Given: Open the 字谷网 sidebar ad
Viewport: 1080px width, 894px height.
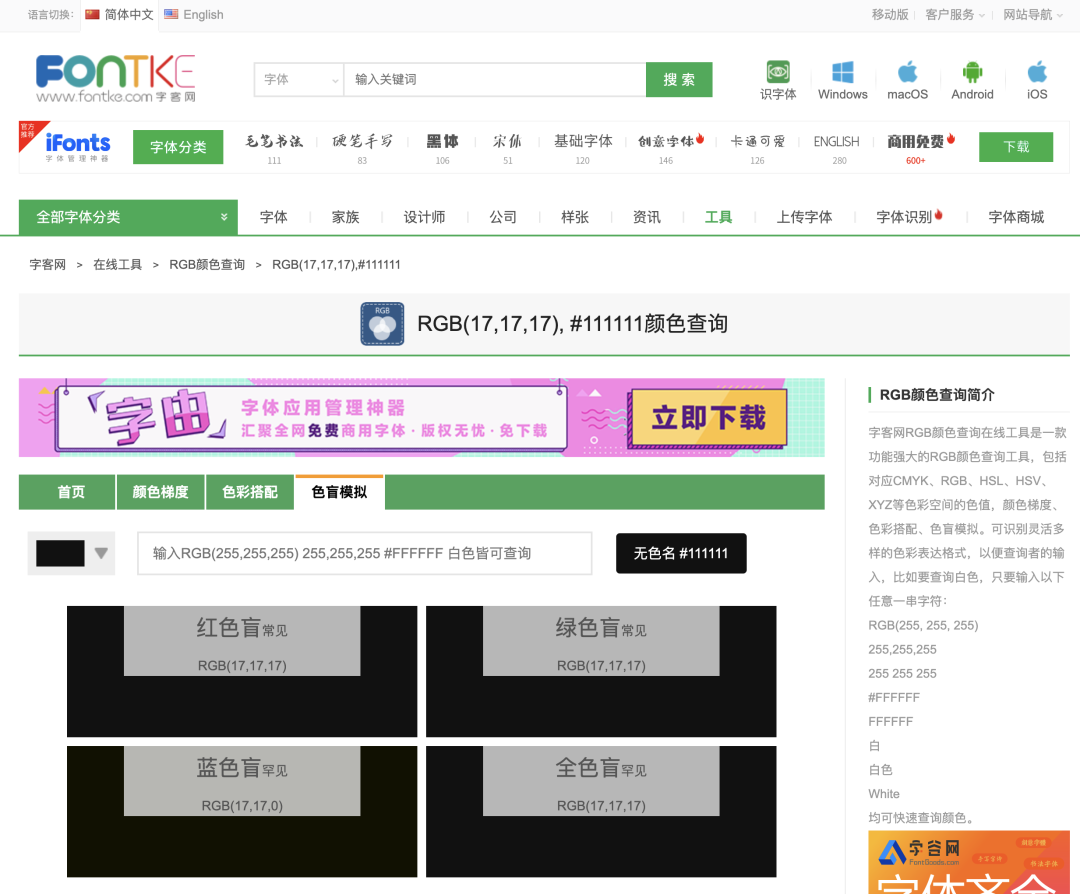Looking at the screenshot, I should pos(968,862).
